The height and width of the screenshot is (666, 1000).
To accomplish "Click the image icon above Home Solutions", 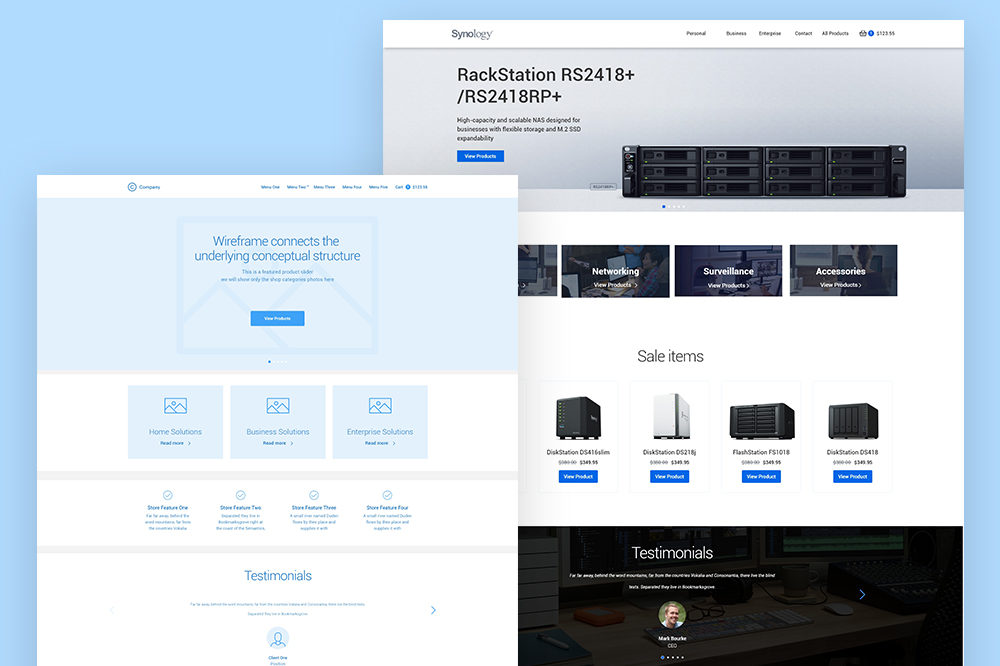I will tap(175, 406).
